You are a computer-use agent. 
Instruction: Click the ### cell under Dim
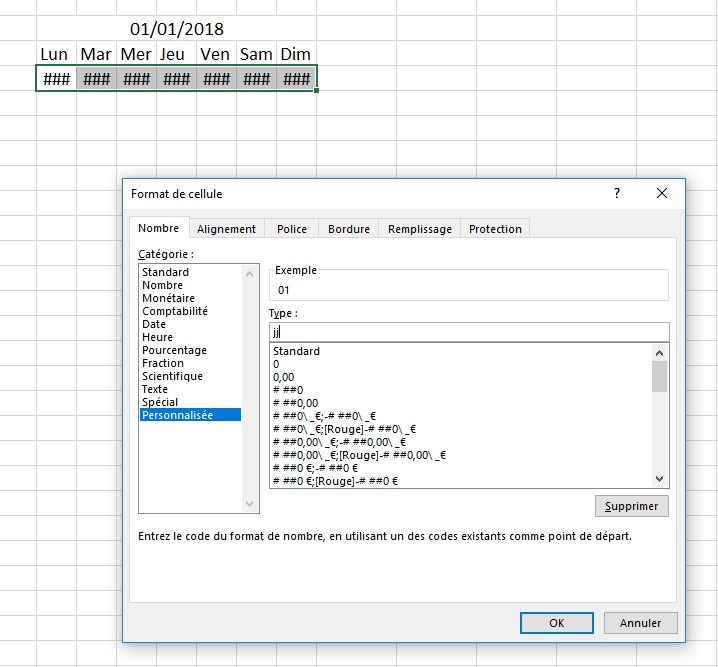tap(296, 79)
